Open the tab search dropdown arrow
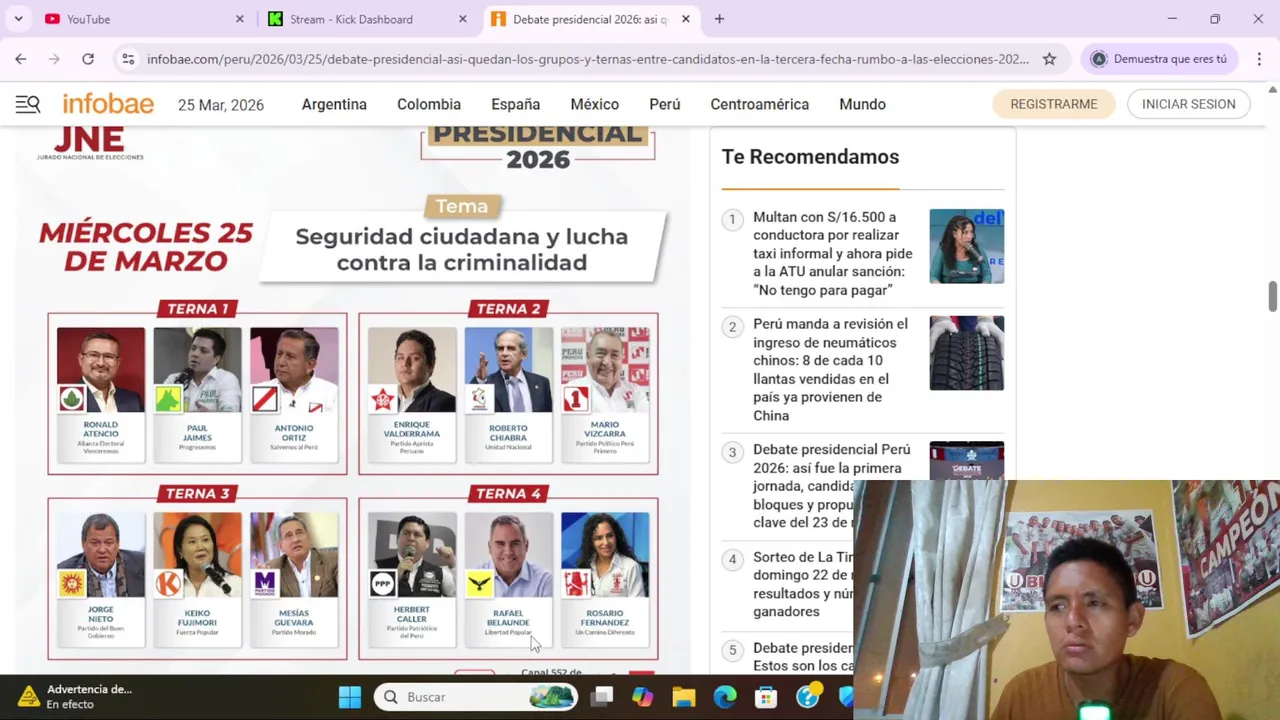 [x=18, y=19]
